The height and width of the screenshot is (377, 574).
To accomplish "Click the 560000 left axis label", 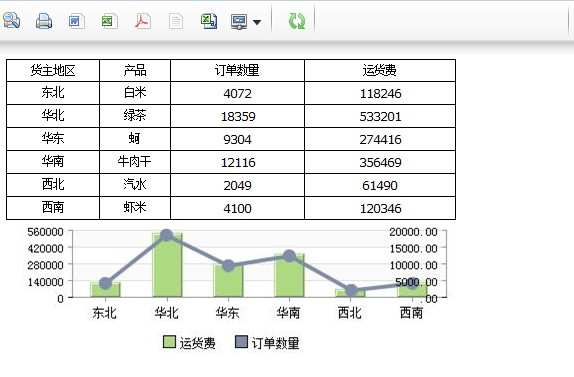I will point(45,232).
